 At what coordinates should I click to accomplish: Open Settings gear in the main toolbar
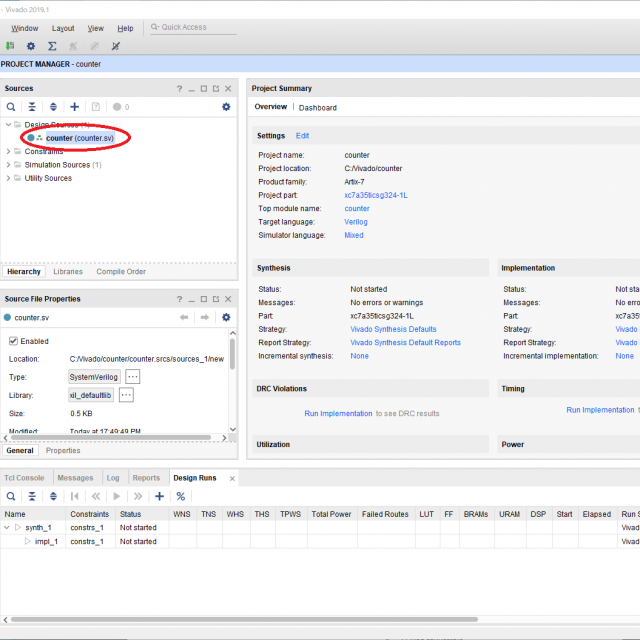[31, 46]
